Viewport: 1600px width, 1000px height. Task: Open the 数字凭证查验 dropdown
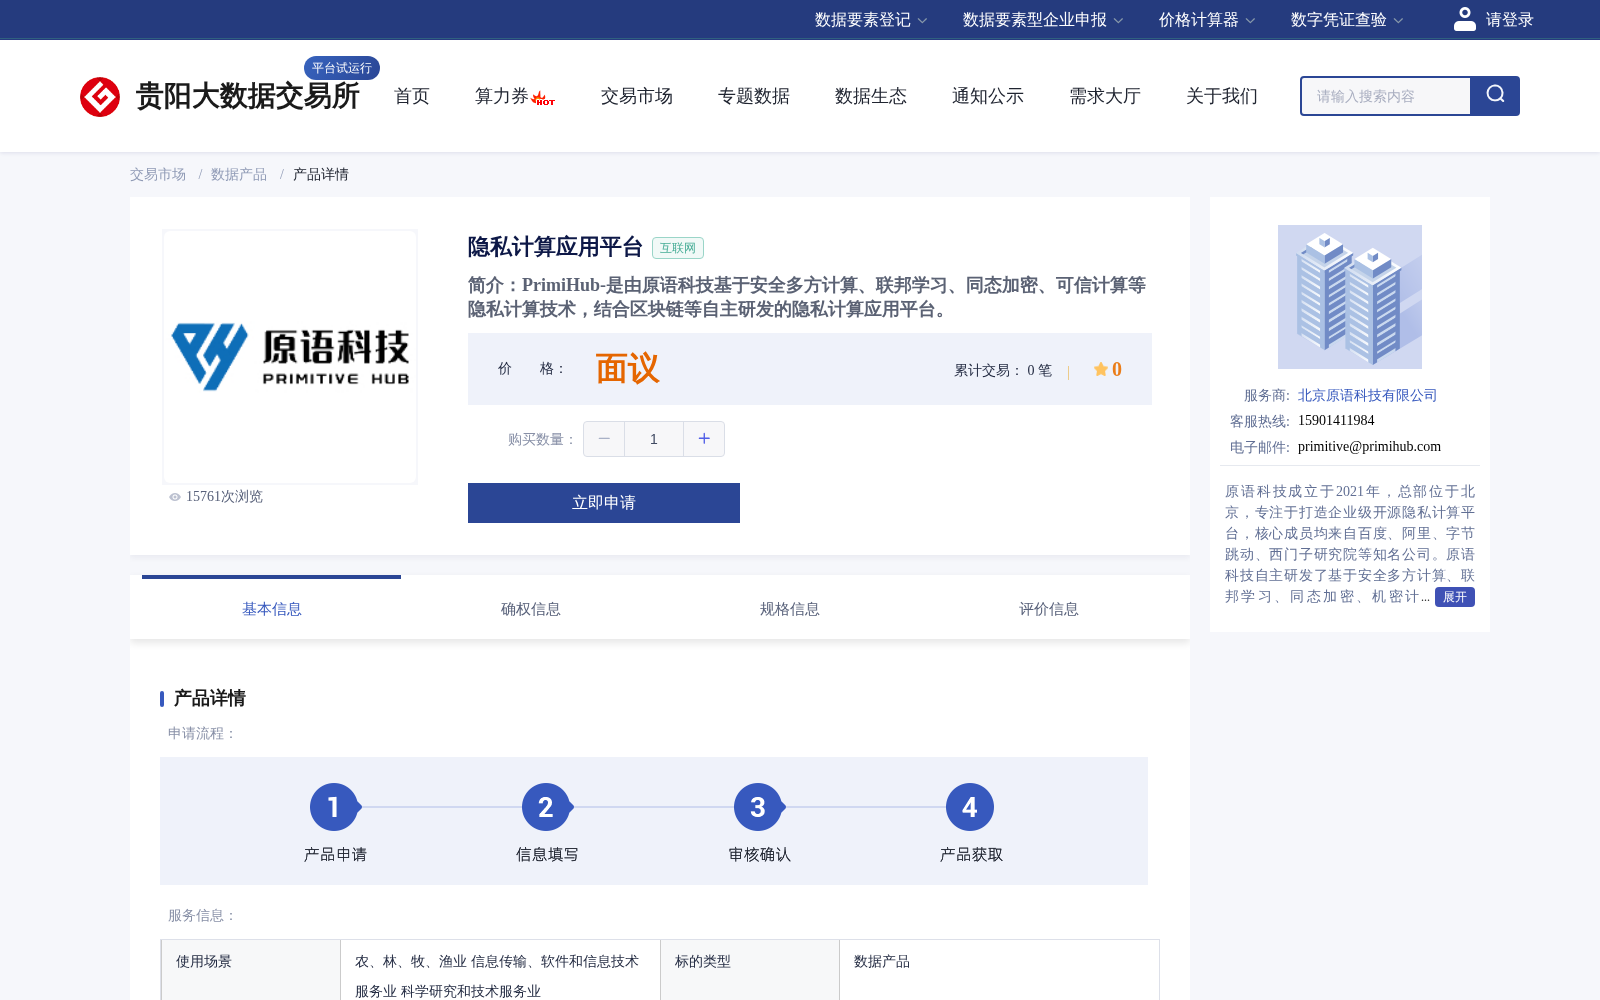tap(1347, 20)
